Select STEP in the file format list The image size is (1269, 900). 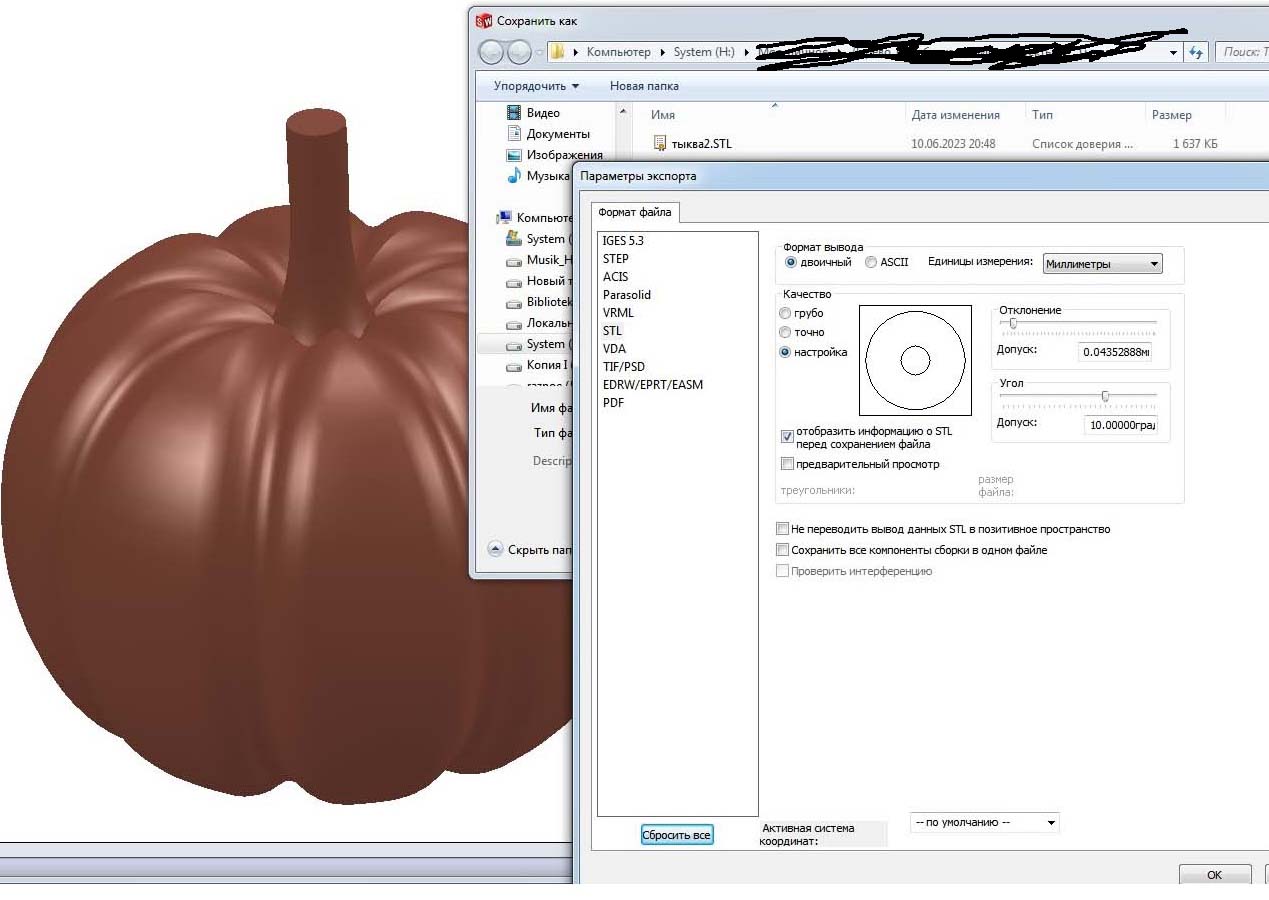(616, 259)
